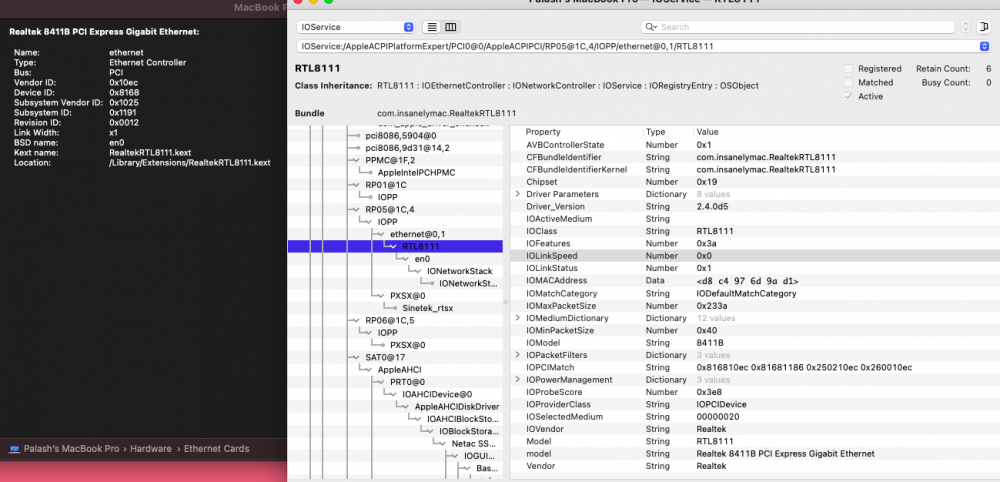Expand IOPacketFilters property
1000x482 pixels.
[x=518, y=354]
